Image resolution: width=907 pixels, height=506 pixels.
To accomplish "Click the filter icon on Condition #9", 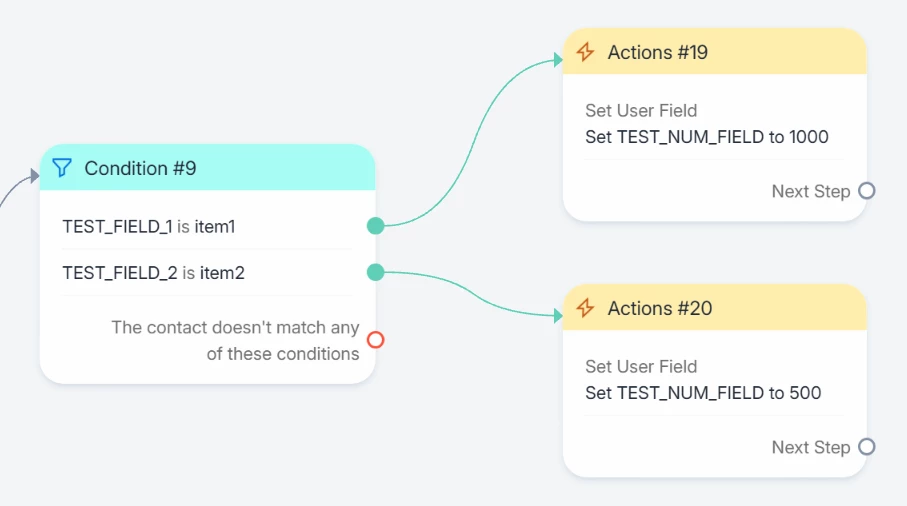I will pyautogui.click(x=62, y=168).
